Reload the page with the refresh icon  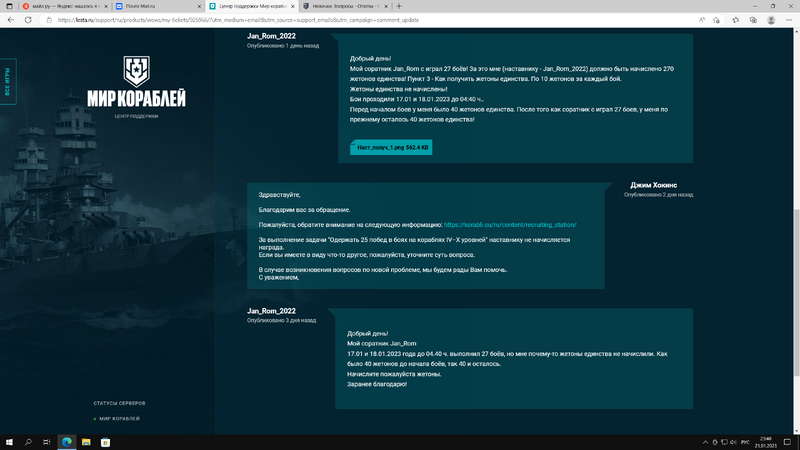click(41, 18)
